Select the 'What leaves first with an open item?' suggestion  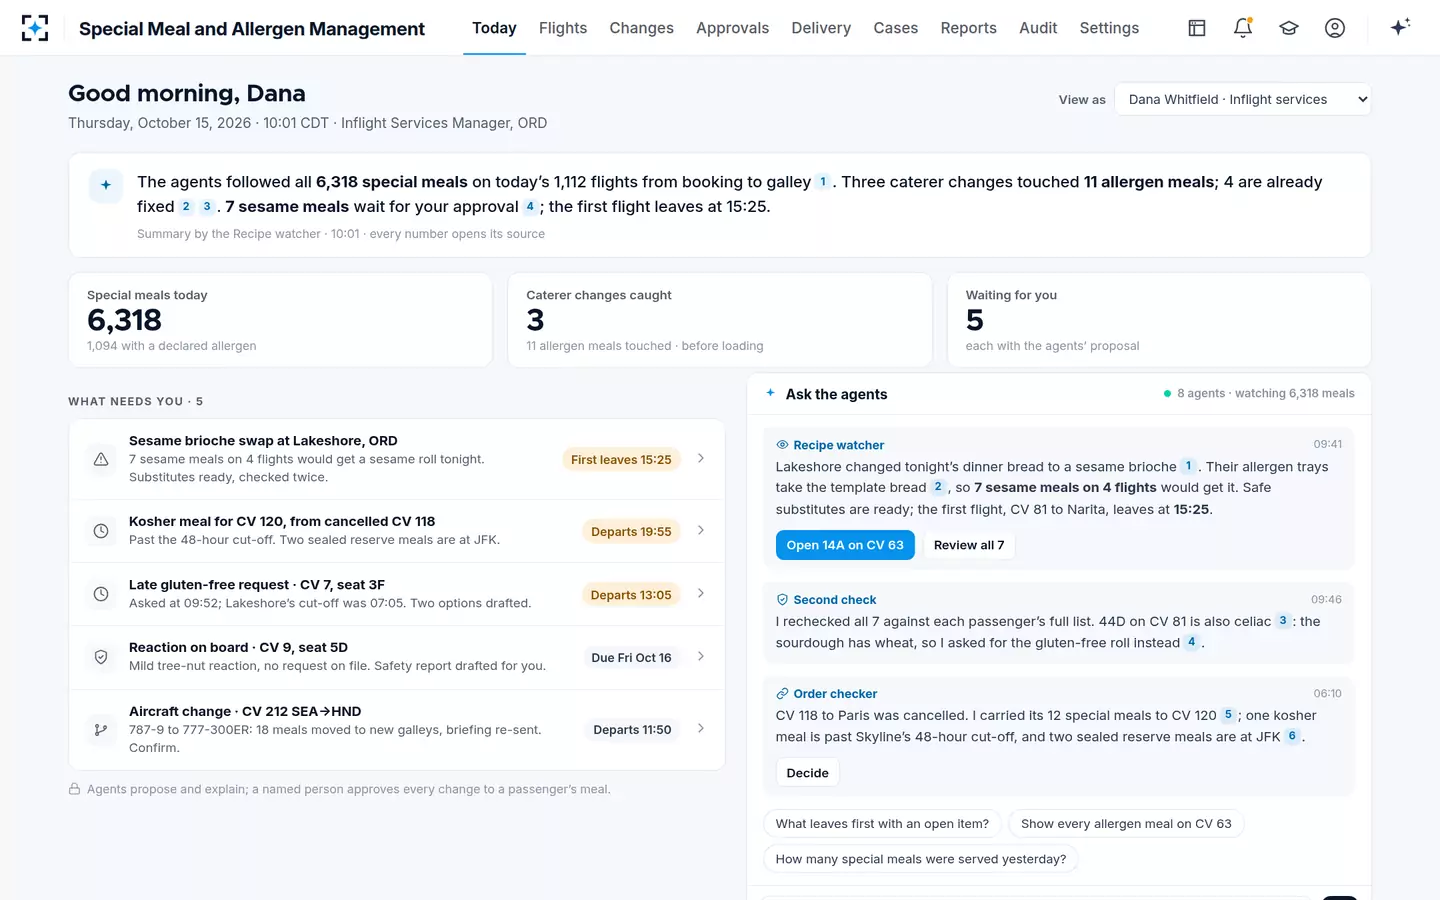coord(882,824)
